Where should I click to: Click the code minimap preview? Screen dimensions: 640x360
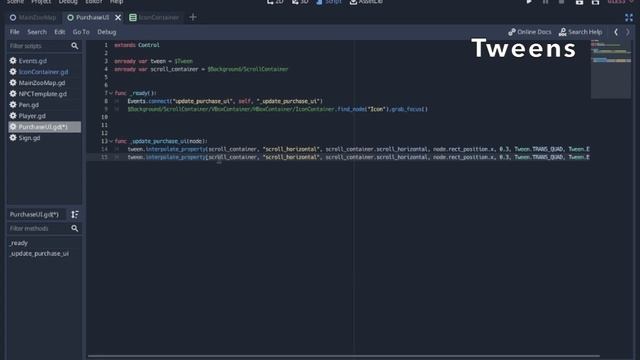[611, 69]
